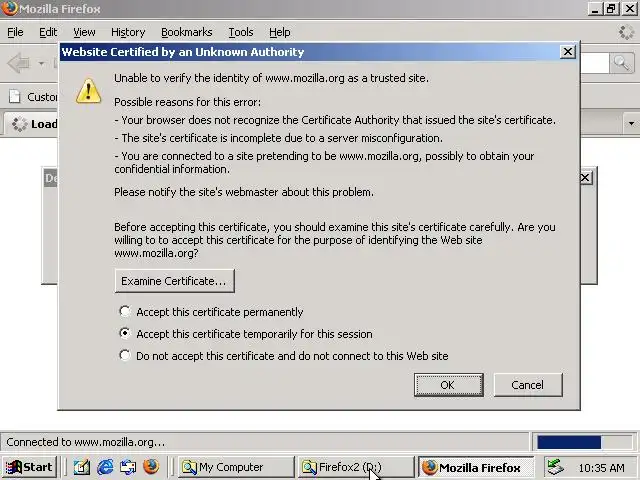This screenshot has width=640, height=480.
Task: Select the Loading tab
Action: click(32, 124)
